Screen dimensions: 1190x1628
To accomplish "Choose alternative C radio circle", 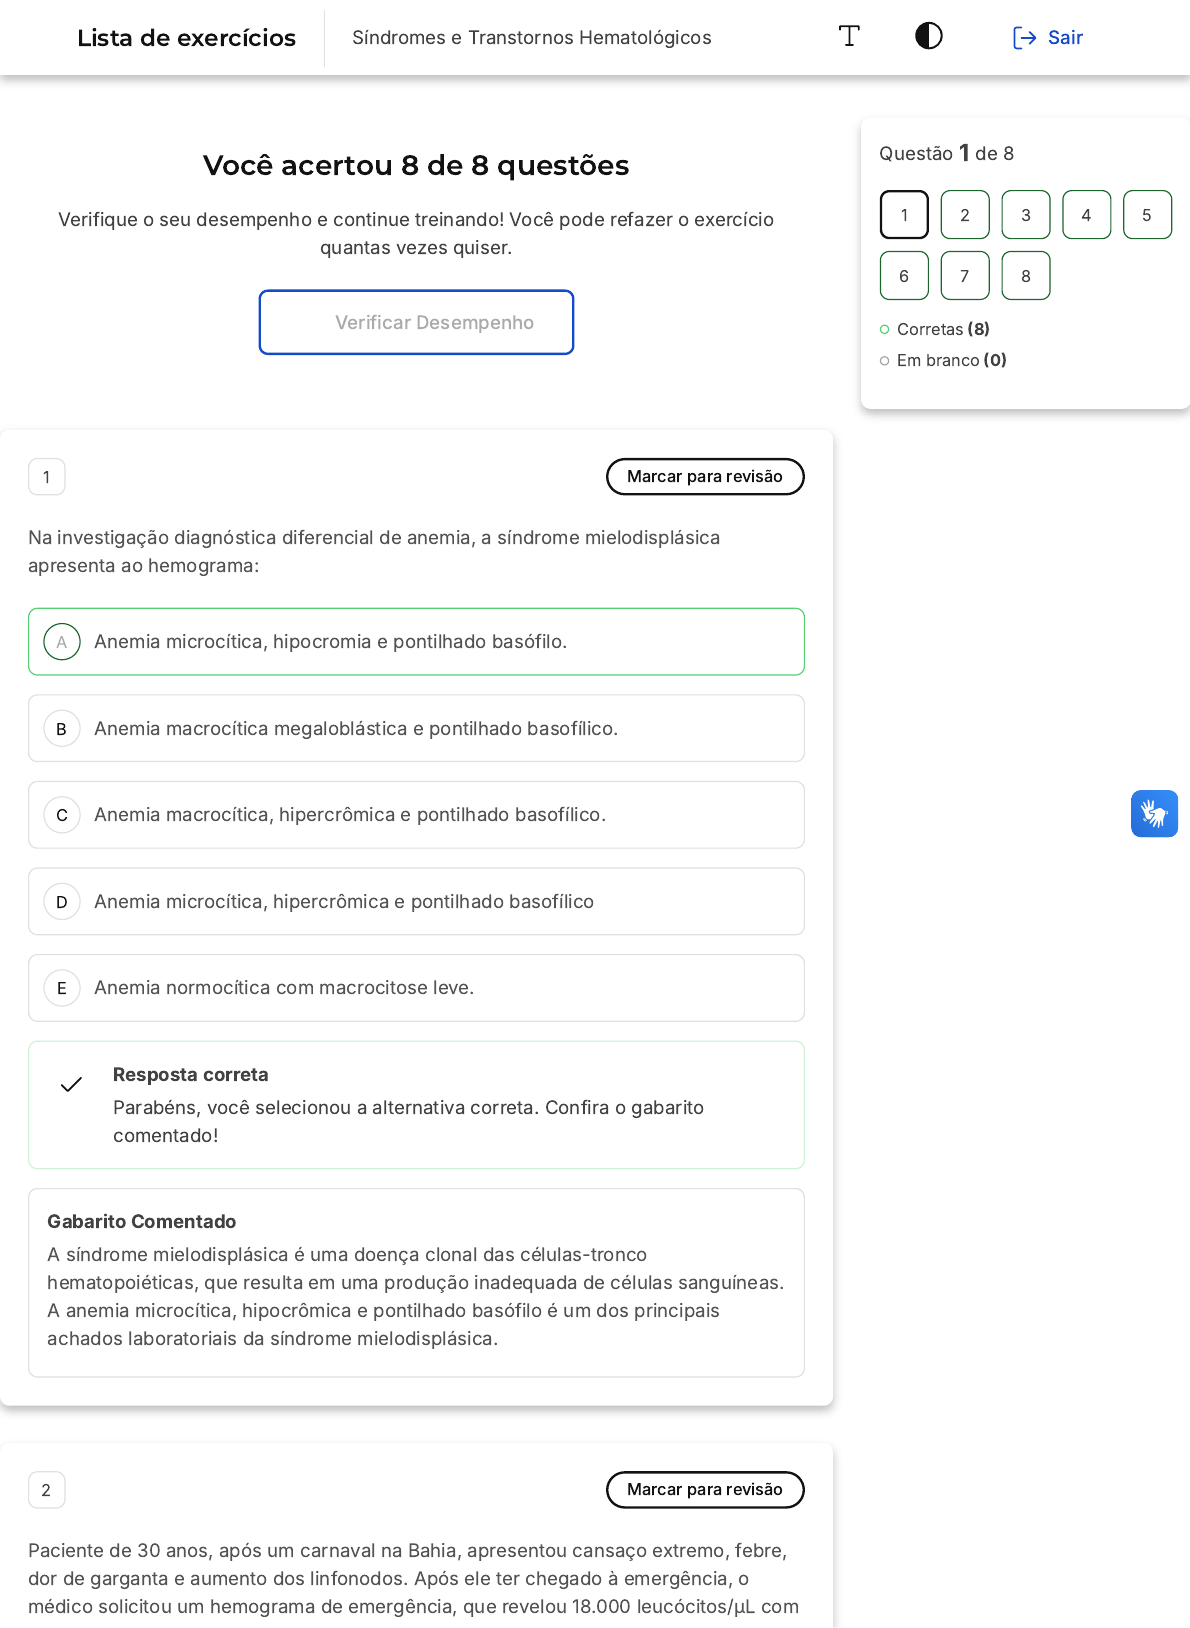I will [62, 815].
